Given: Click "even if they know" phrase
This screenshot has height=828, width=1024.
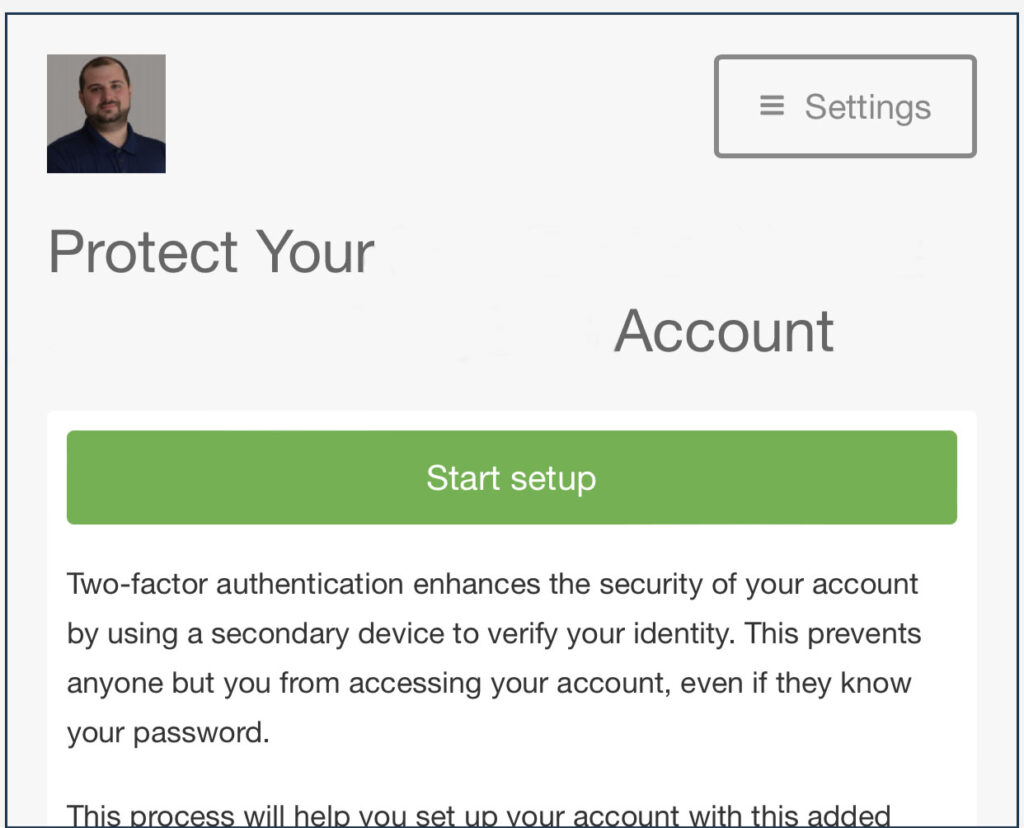Looking at the screenshot, I should pos(795,683).
